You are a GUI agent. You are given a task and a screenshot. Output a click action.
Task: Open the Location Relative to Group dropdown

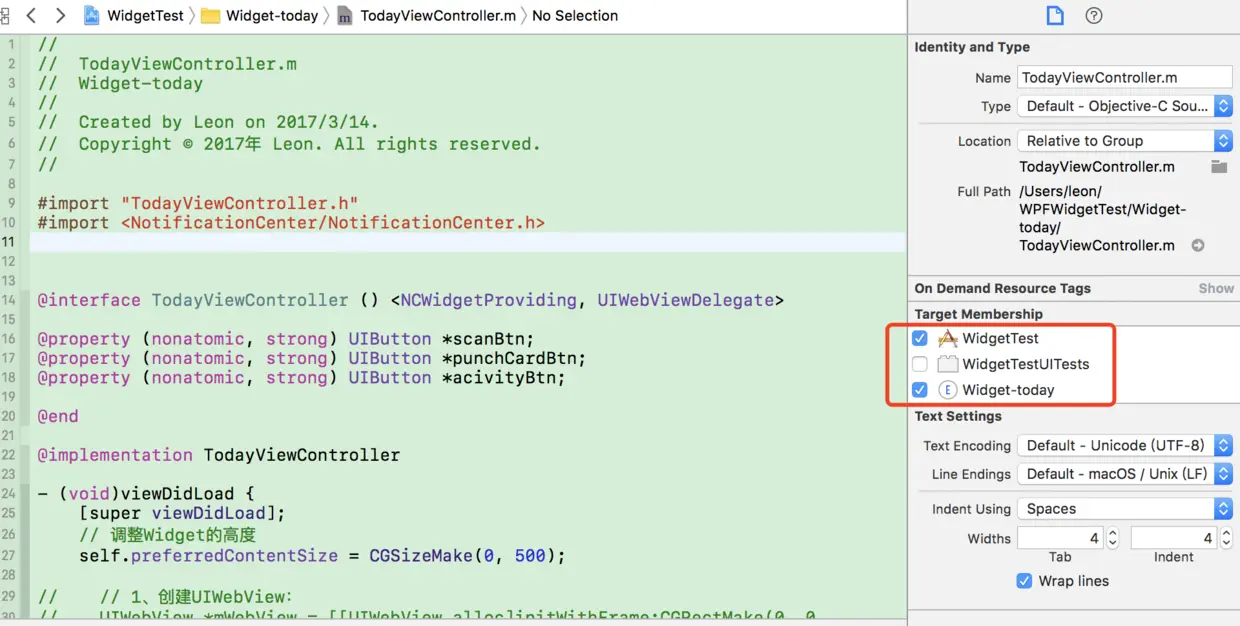[x=1125, y=141]
